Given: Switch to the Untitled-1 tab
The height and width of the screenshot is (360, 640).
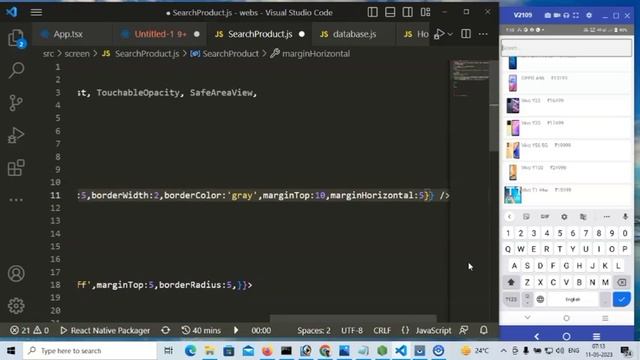Looking at the screenshot, I should pos(160,34).
